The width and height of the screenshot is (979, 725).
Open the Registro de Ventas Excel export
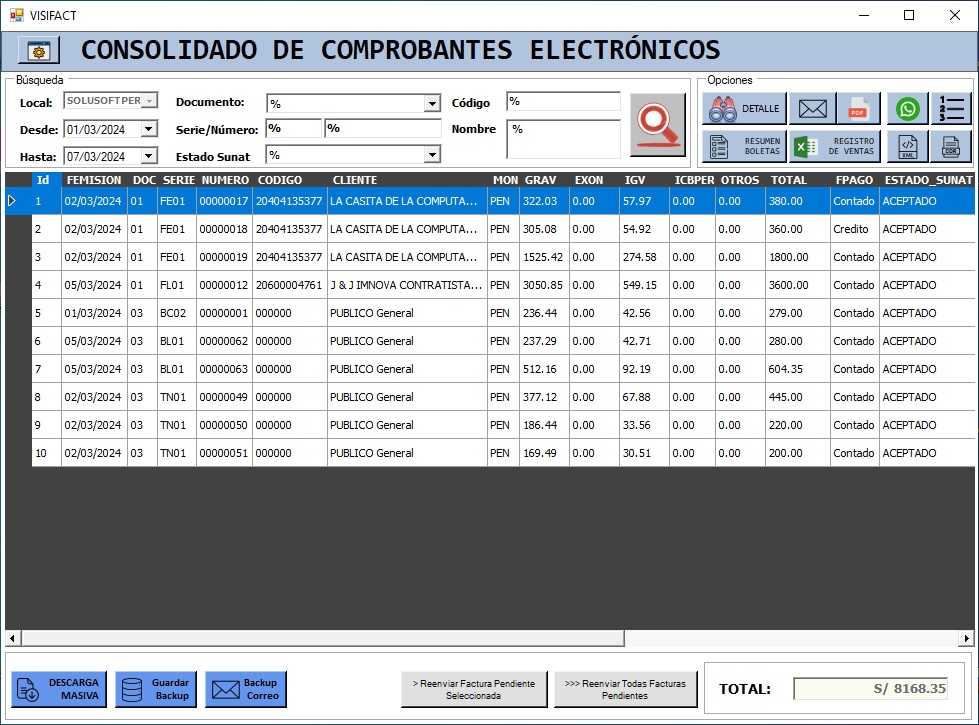[x=834, y=147]
